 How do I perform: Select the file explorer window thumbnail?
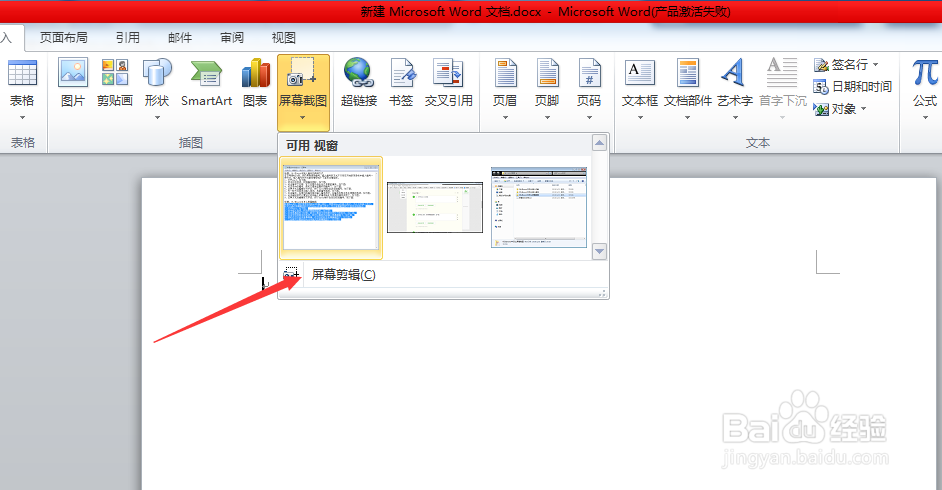pos(539,207)
